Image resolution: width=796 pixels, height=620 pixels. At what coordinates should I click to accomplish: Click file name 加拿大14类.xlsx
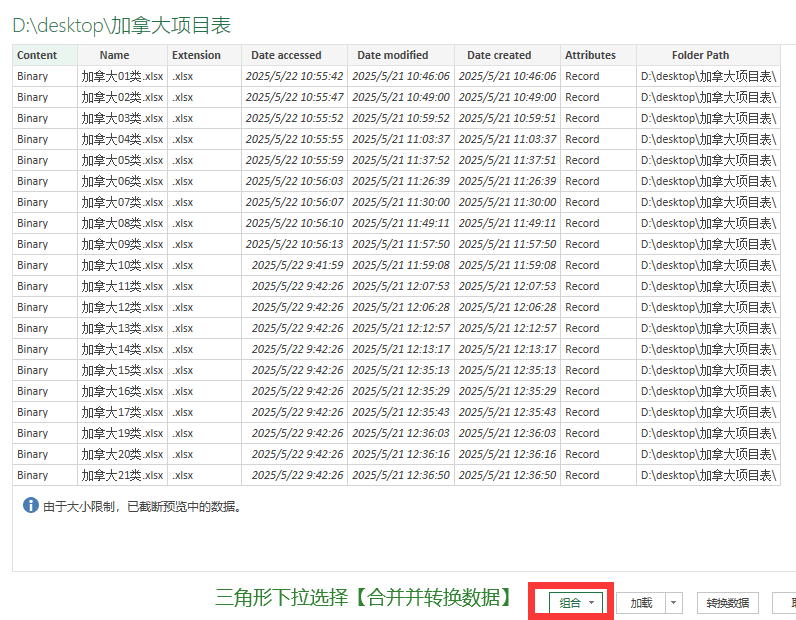point(122,349)
